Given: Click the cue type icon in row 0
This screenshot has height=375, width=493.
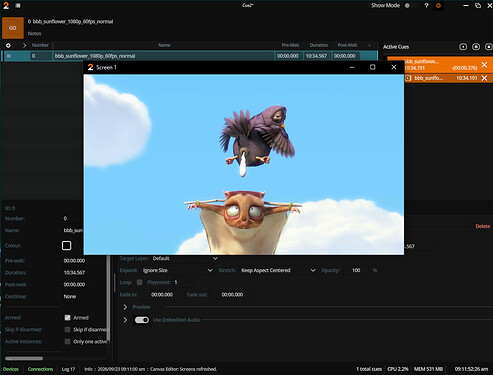Looking at the screenshot, I should 9,56.
